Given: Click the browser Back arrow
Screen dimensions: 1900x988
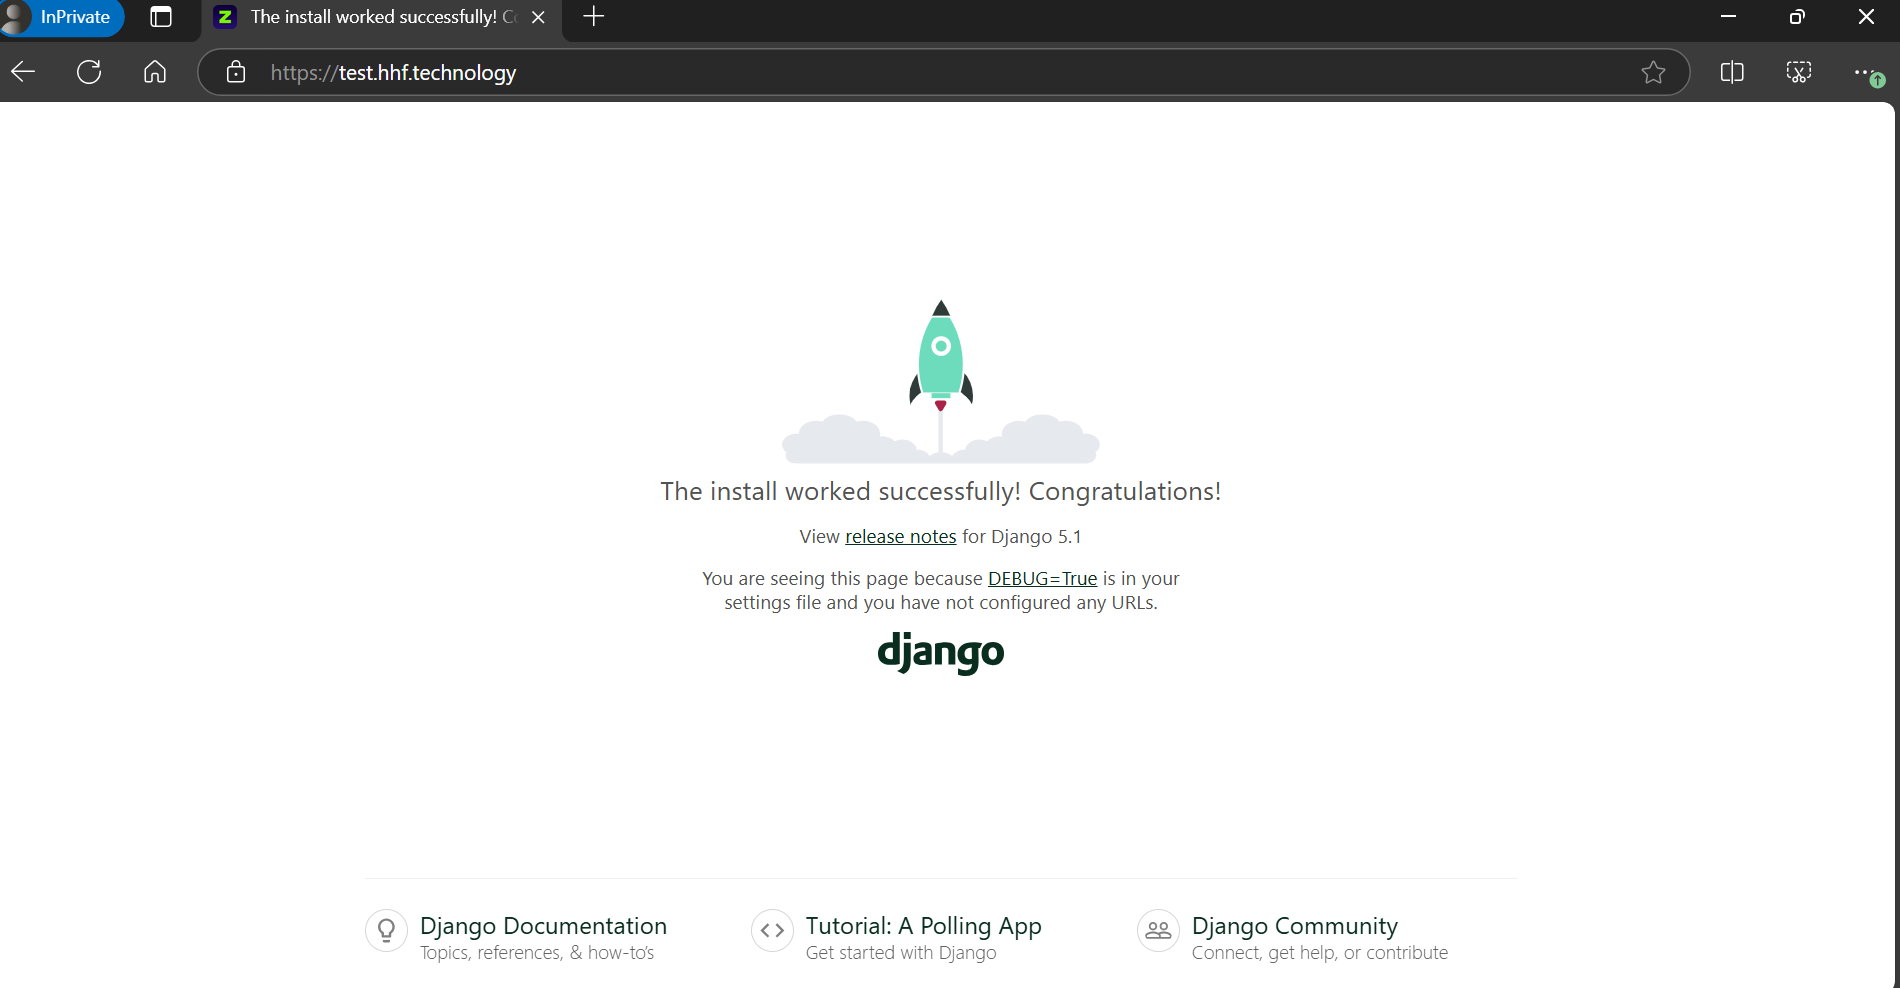Looking at the screenshot, I should [23, 72].
